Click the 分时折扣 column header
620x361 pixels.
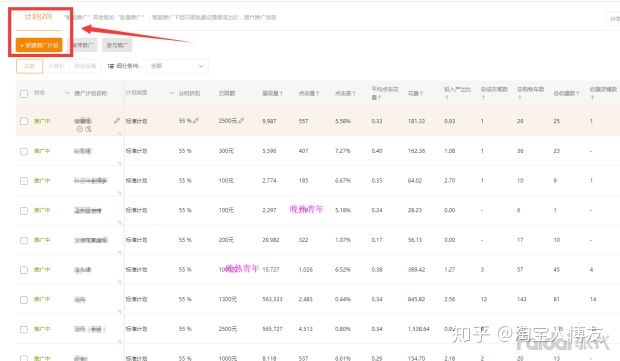tap(189, 93)
